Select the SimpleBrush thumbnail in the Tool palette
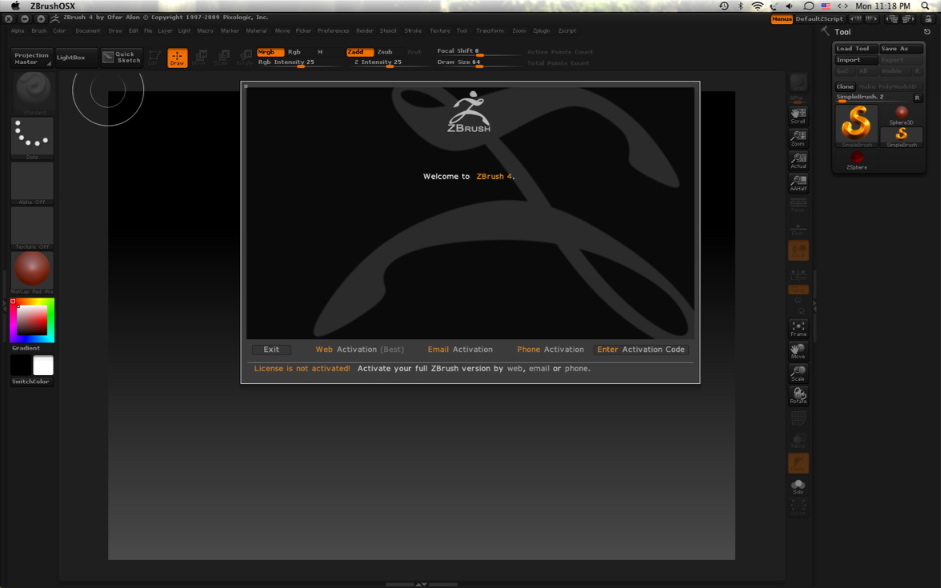Viewport: 941px width, 588px height. pyautogui.click(x=856, y=125)
